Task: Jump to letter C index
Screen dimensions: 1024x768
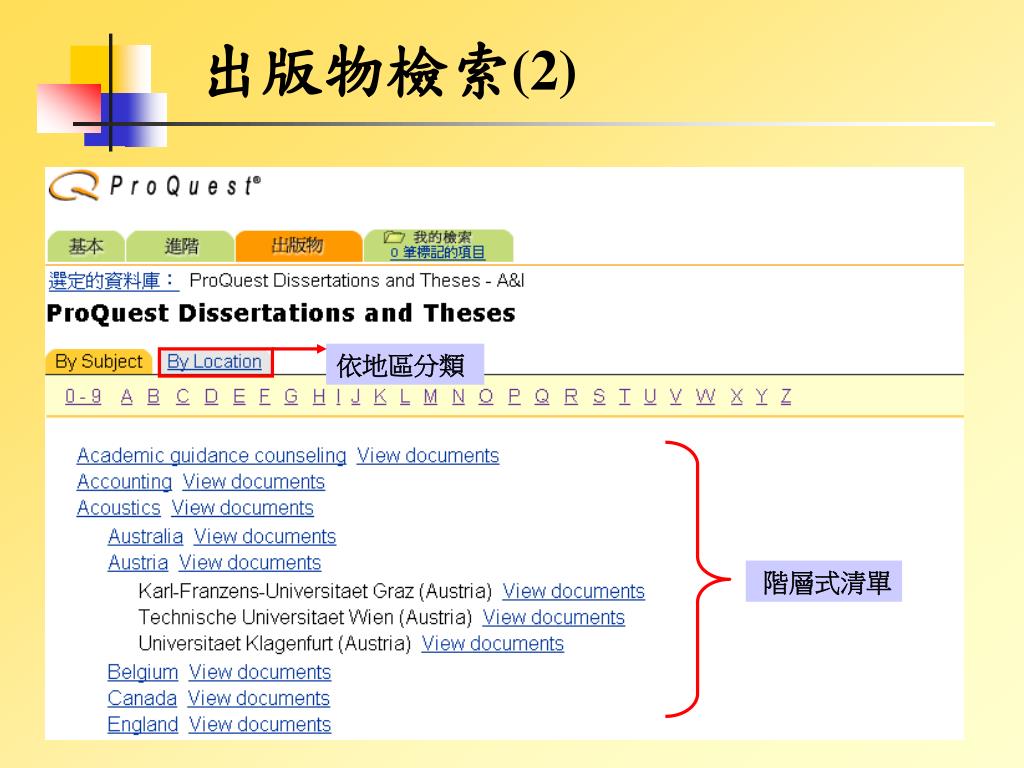Action: click(183, 396)
